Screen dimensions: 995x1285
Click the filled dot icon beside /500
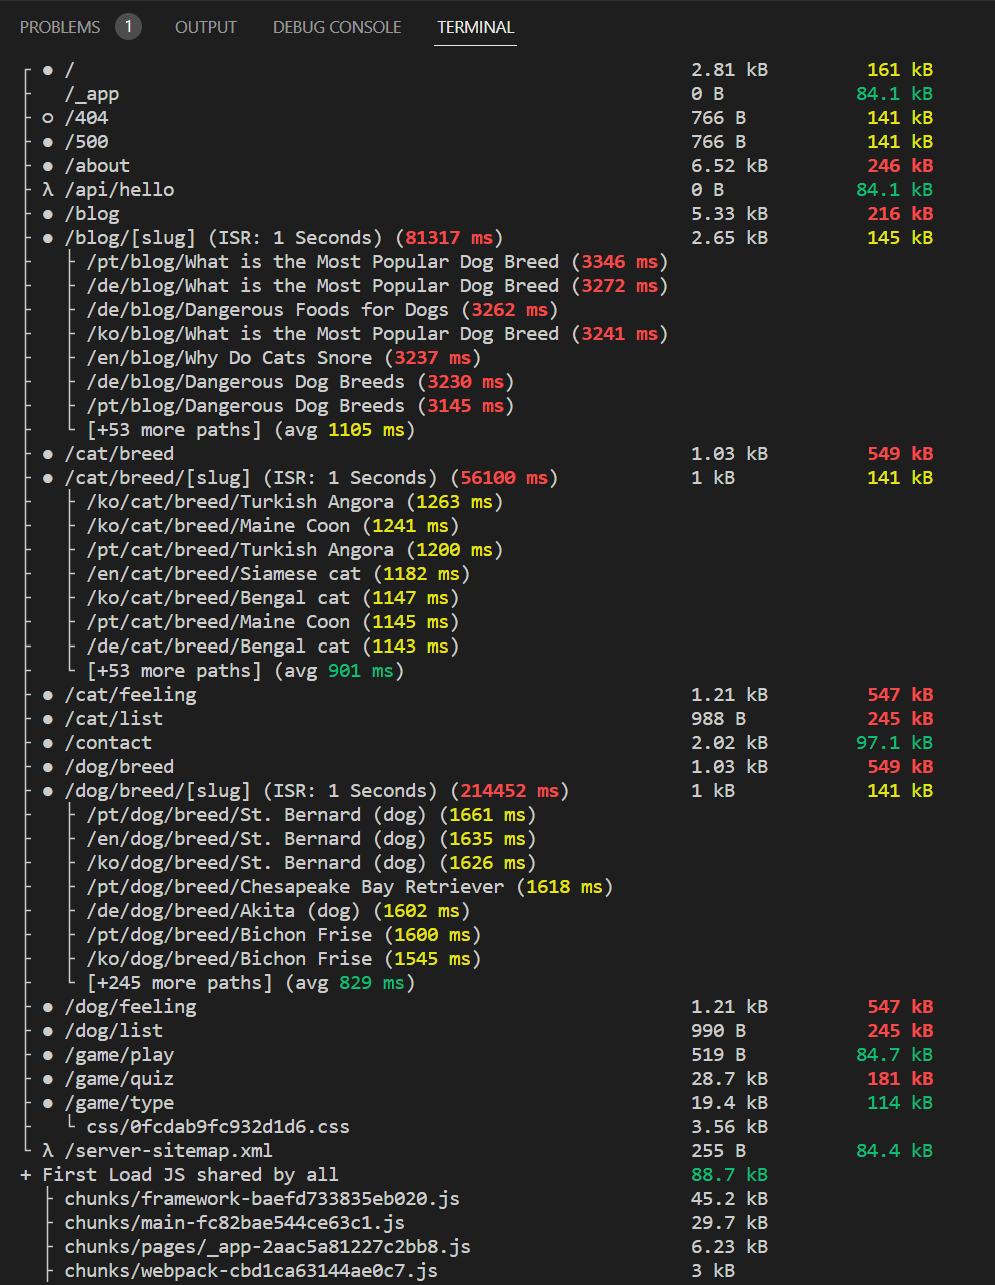pos(47,141)
